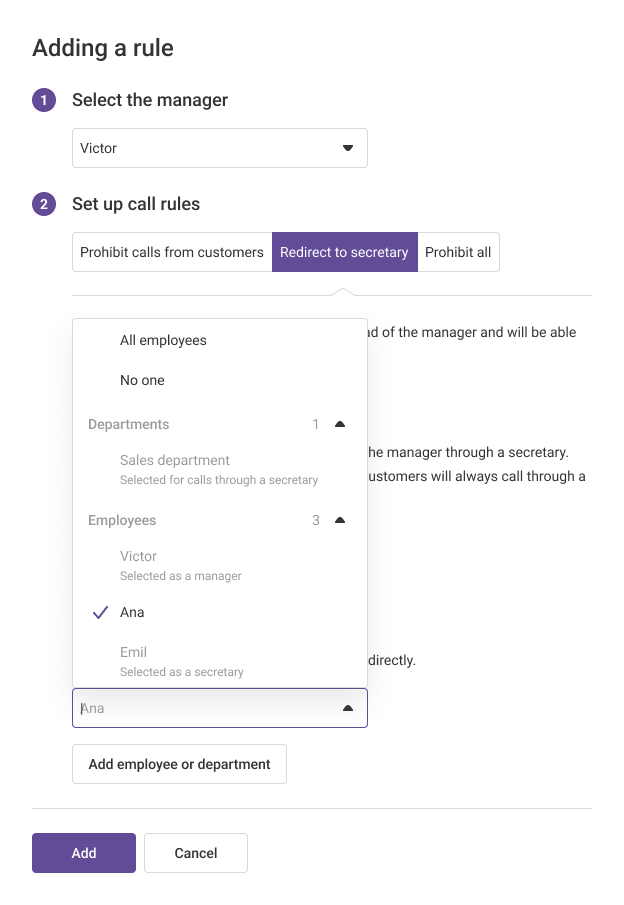Click the checkmark icon next to Ana
This screenshot has height=905, width=624.
click(x=100, y=613)
